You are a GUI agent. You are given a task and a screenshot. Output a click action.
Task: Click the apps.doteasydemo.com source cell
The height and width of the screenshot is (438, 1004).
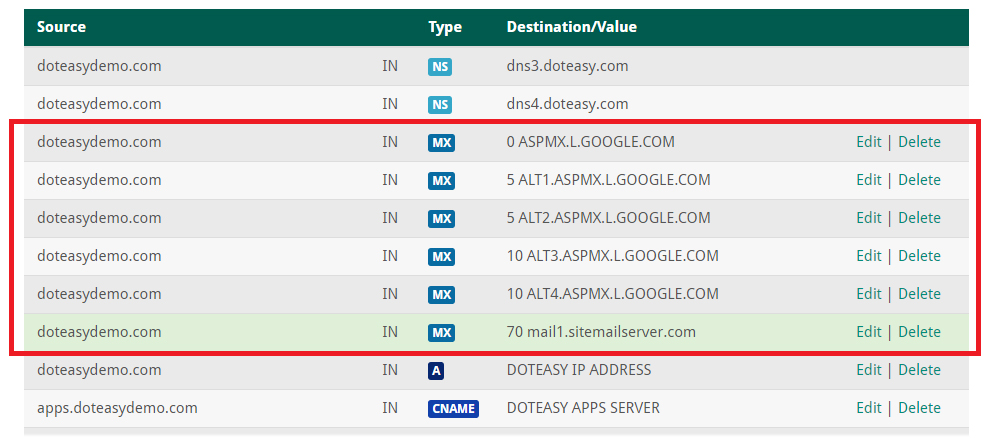pyautogui.click(x=117, y=407)
